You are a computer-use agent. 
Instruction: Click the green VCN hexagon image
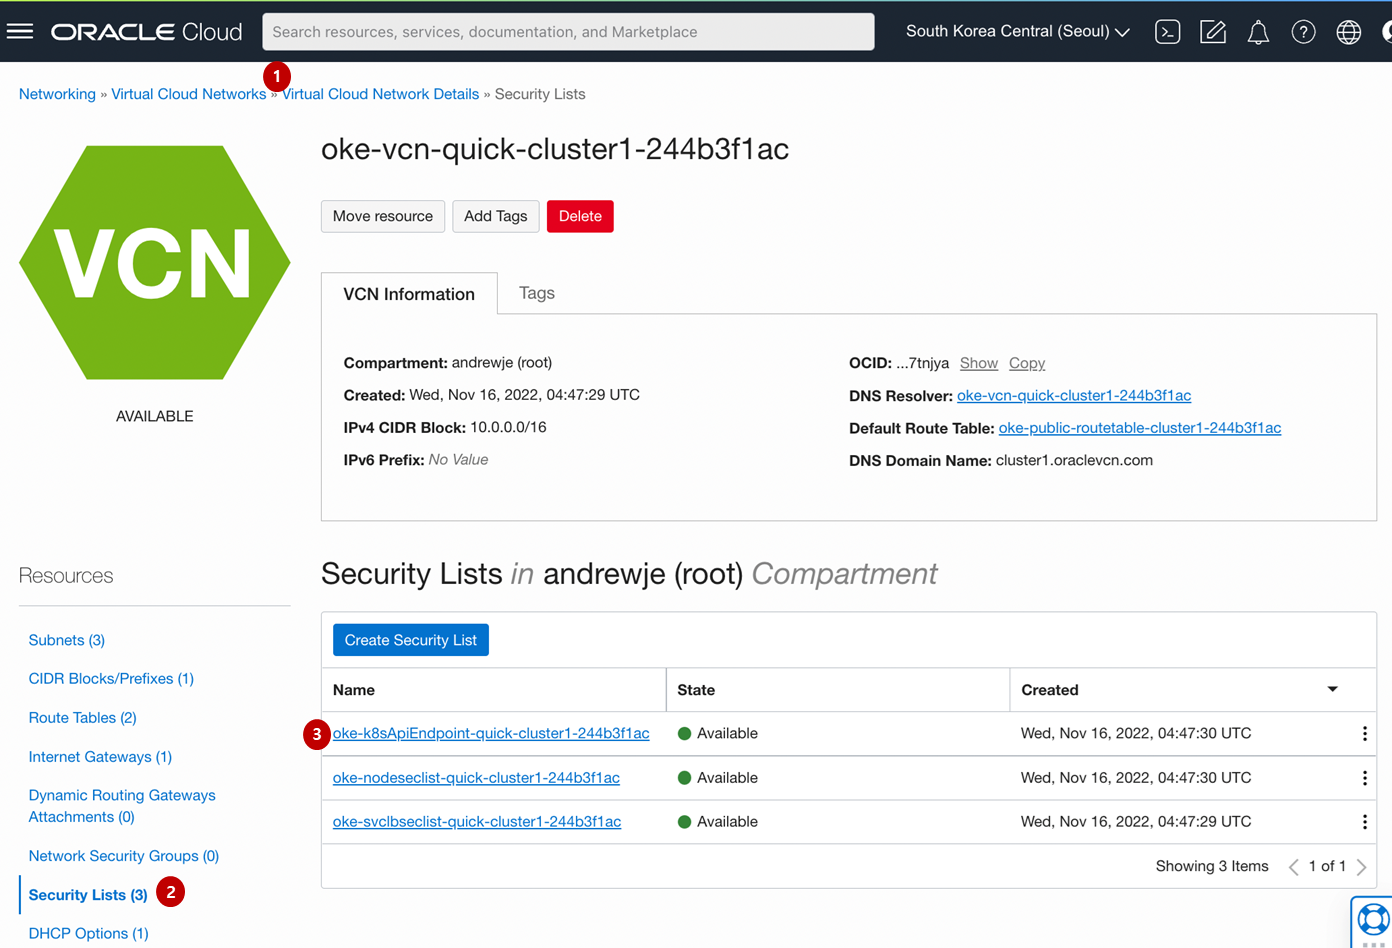click(x=154, y=263)
